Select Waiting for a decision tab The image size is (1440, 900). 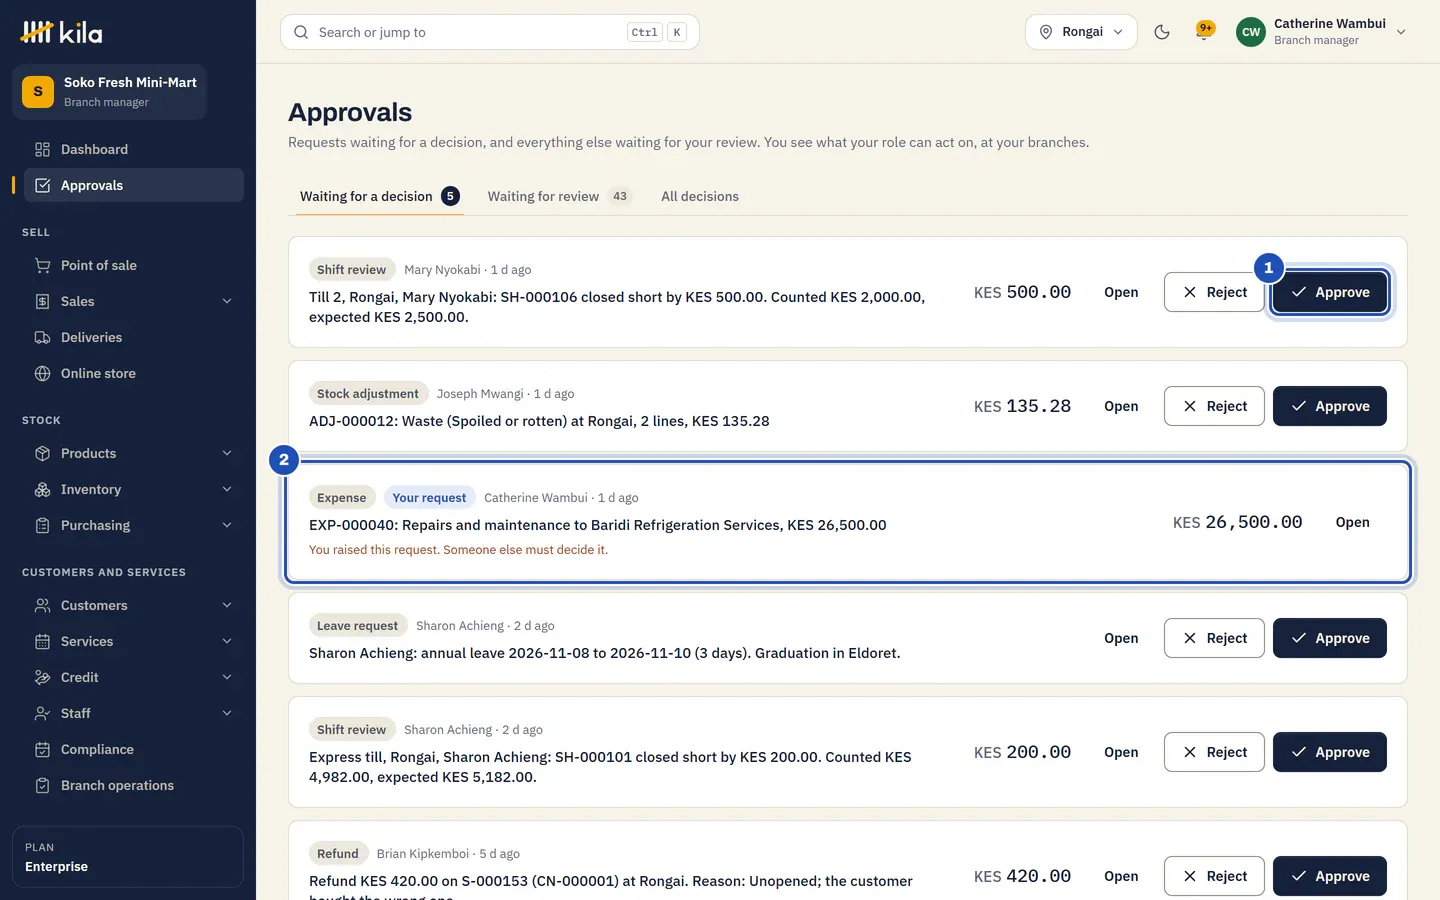380,196
